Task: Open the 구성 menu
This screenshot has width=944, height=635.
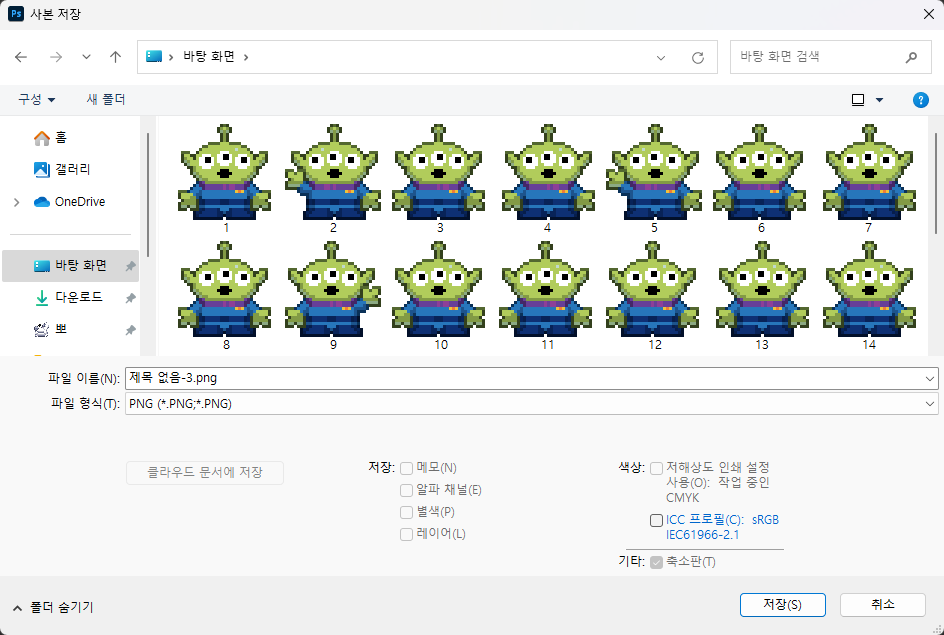Action: (37, 99)
